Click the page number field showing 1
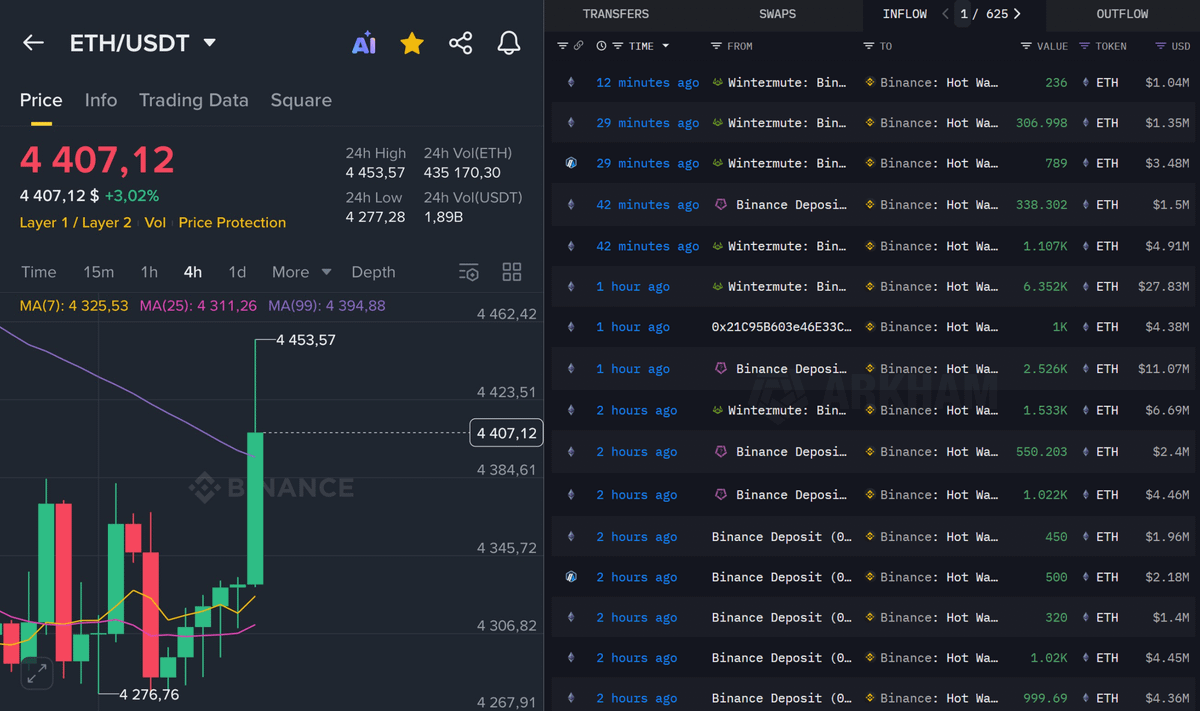Screen dimensions: 1200x711 pos(963,14)
